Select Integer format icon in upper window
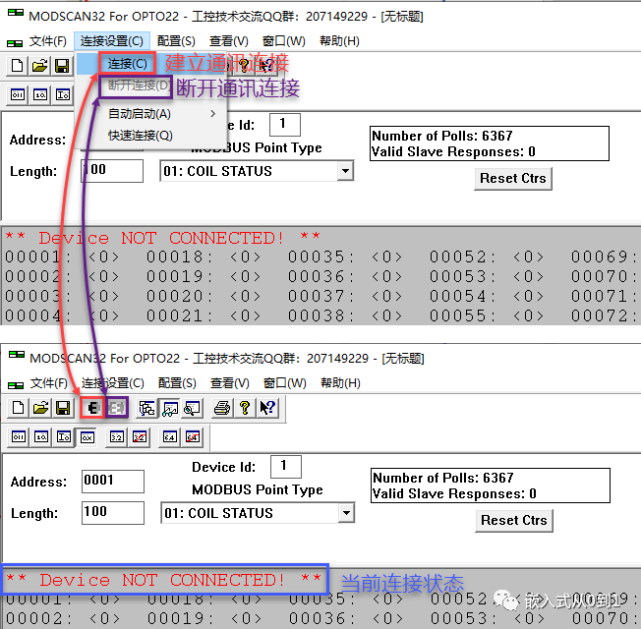Viewport: 641px width, 629px height. click(x=63, y=95)
